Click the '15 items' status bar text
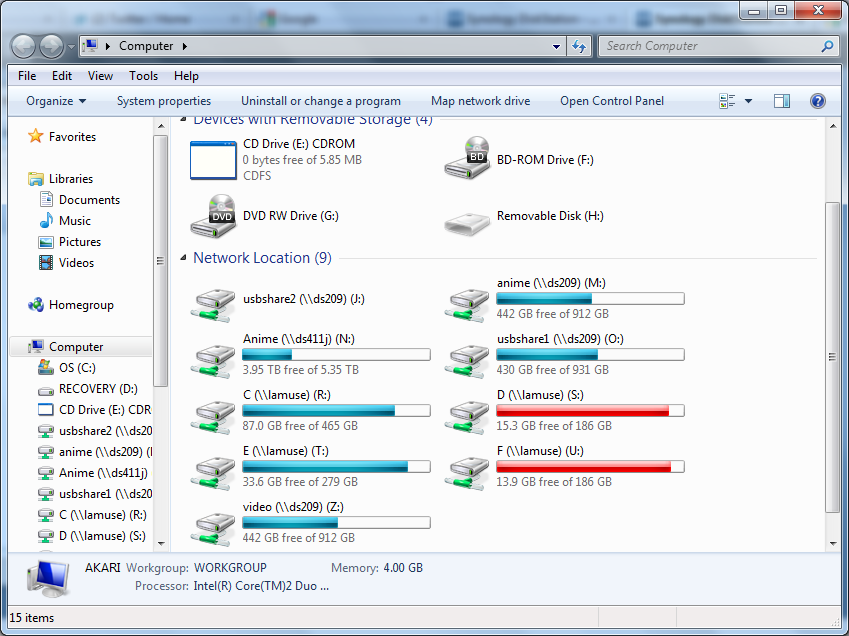The height and width of the screenshot is (636, 849). (32, 618)
